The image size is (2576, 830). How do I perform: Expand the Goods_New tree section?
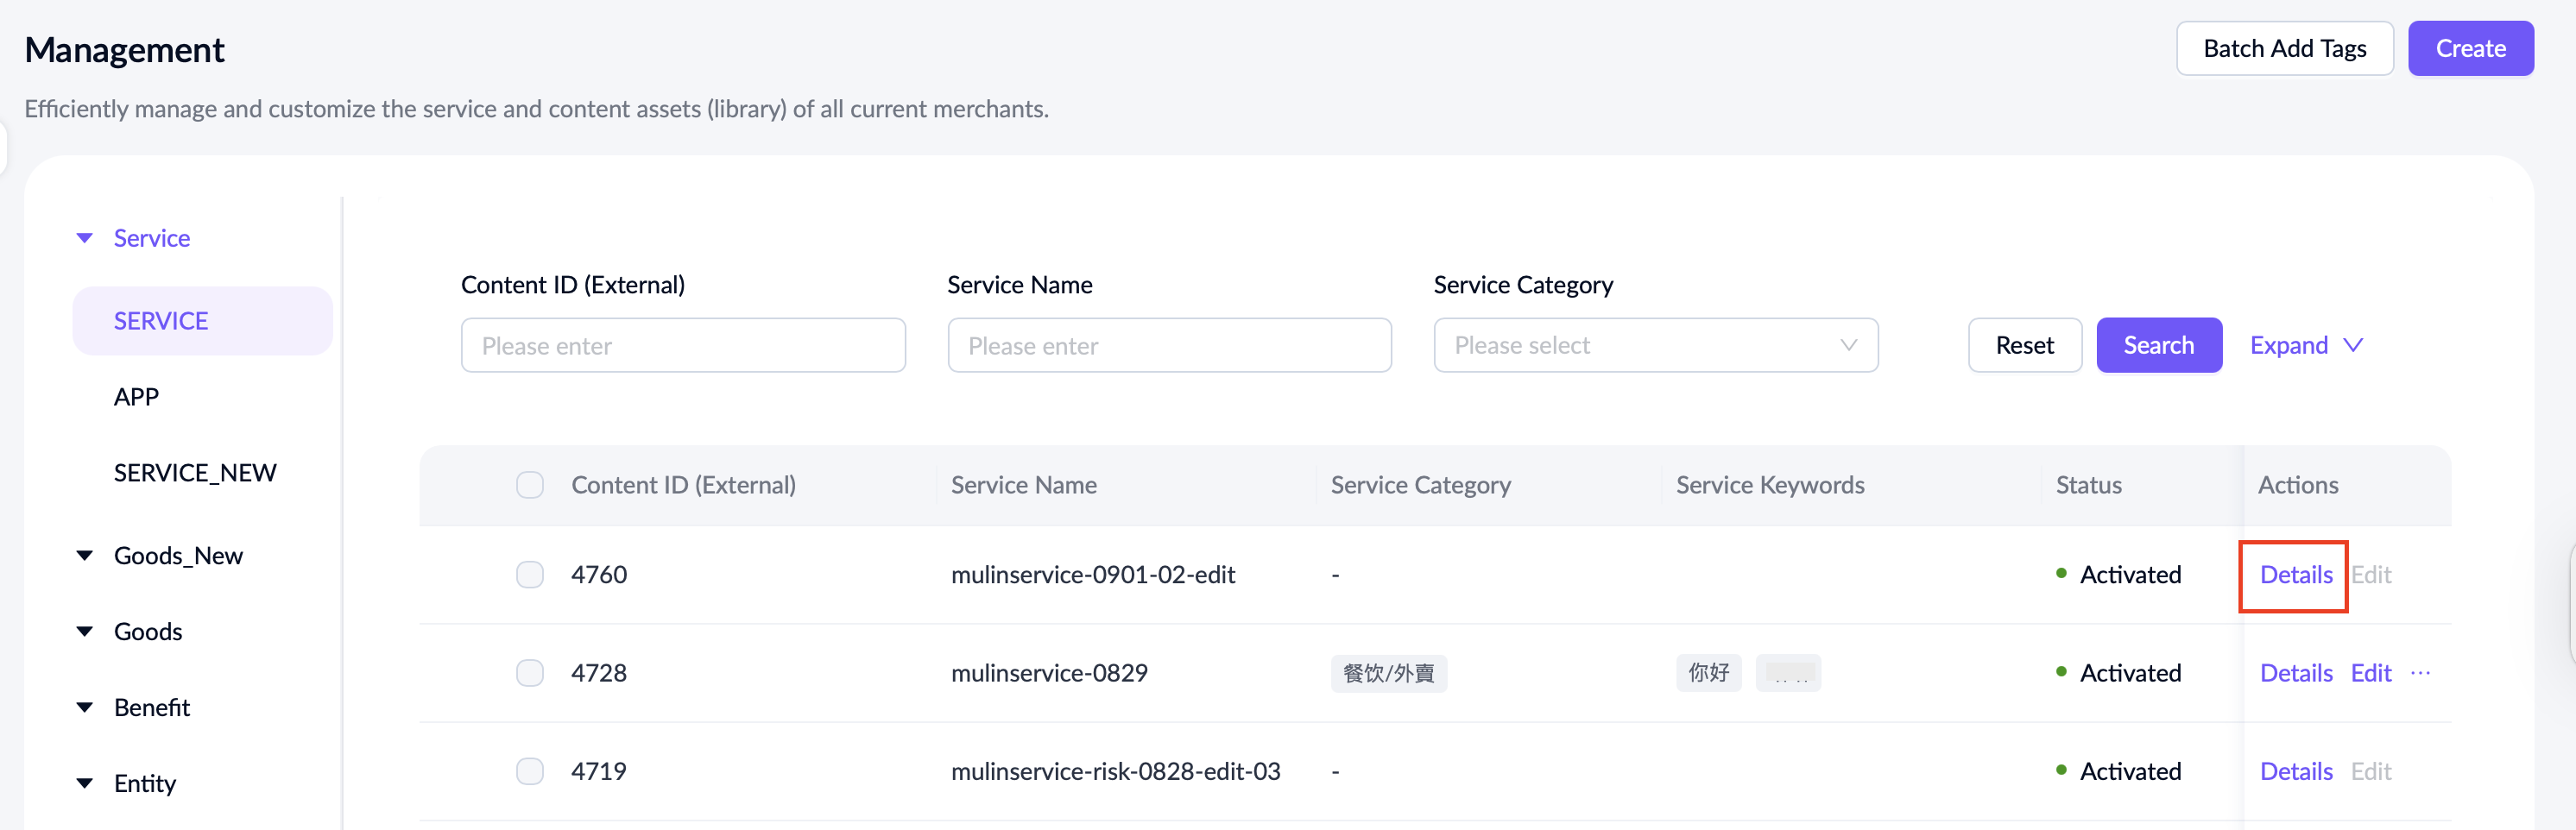[85, 556]
